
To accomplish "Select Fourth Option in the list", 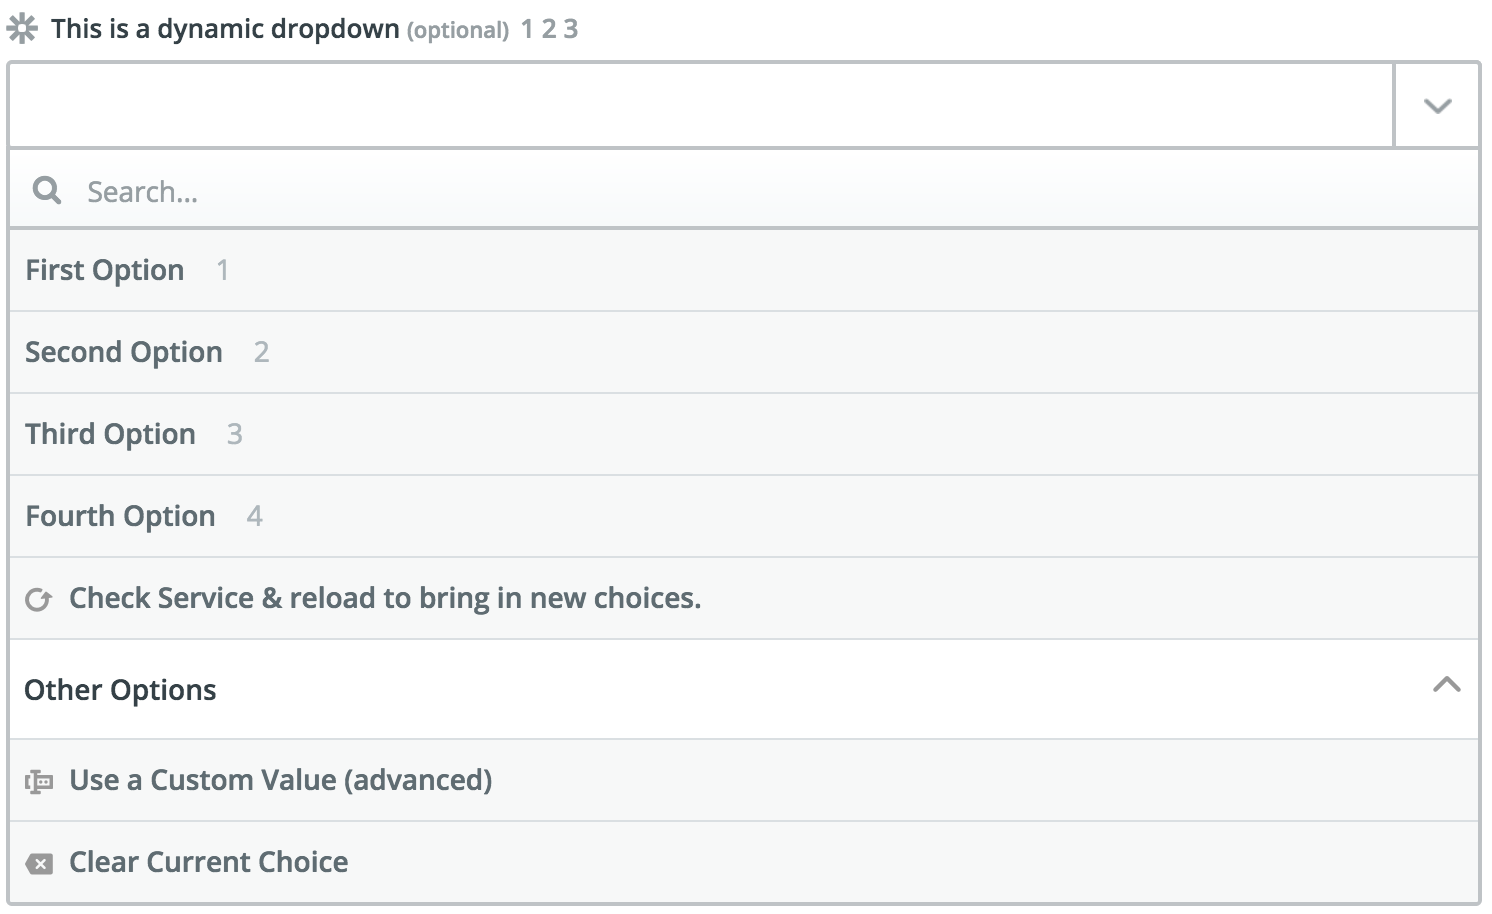I will coord(744,516).
